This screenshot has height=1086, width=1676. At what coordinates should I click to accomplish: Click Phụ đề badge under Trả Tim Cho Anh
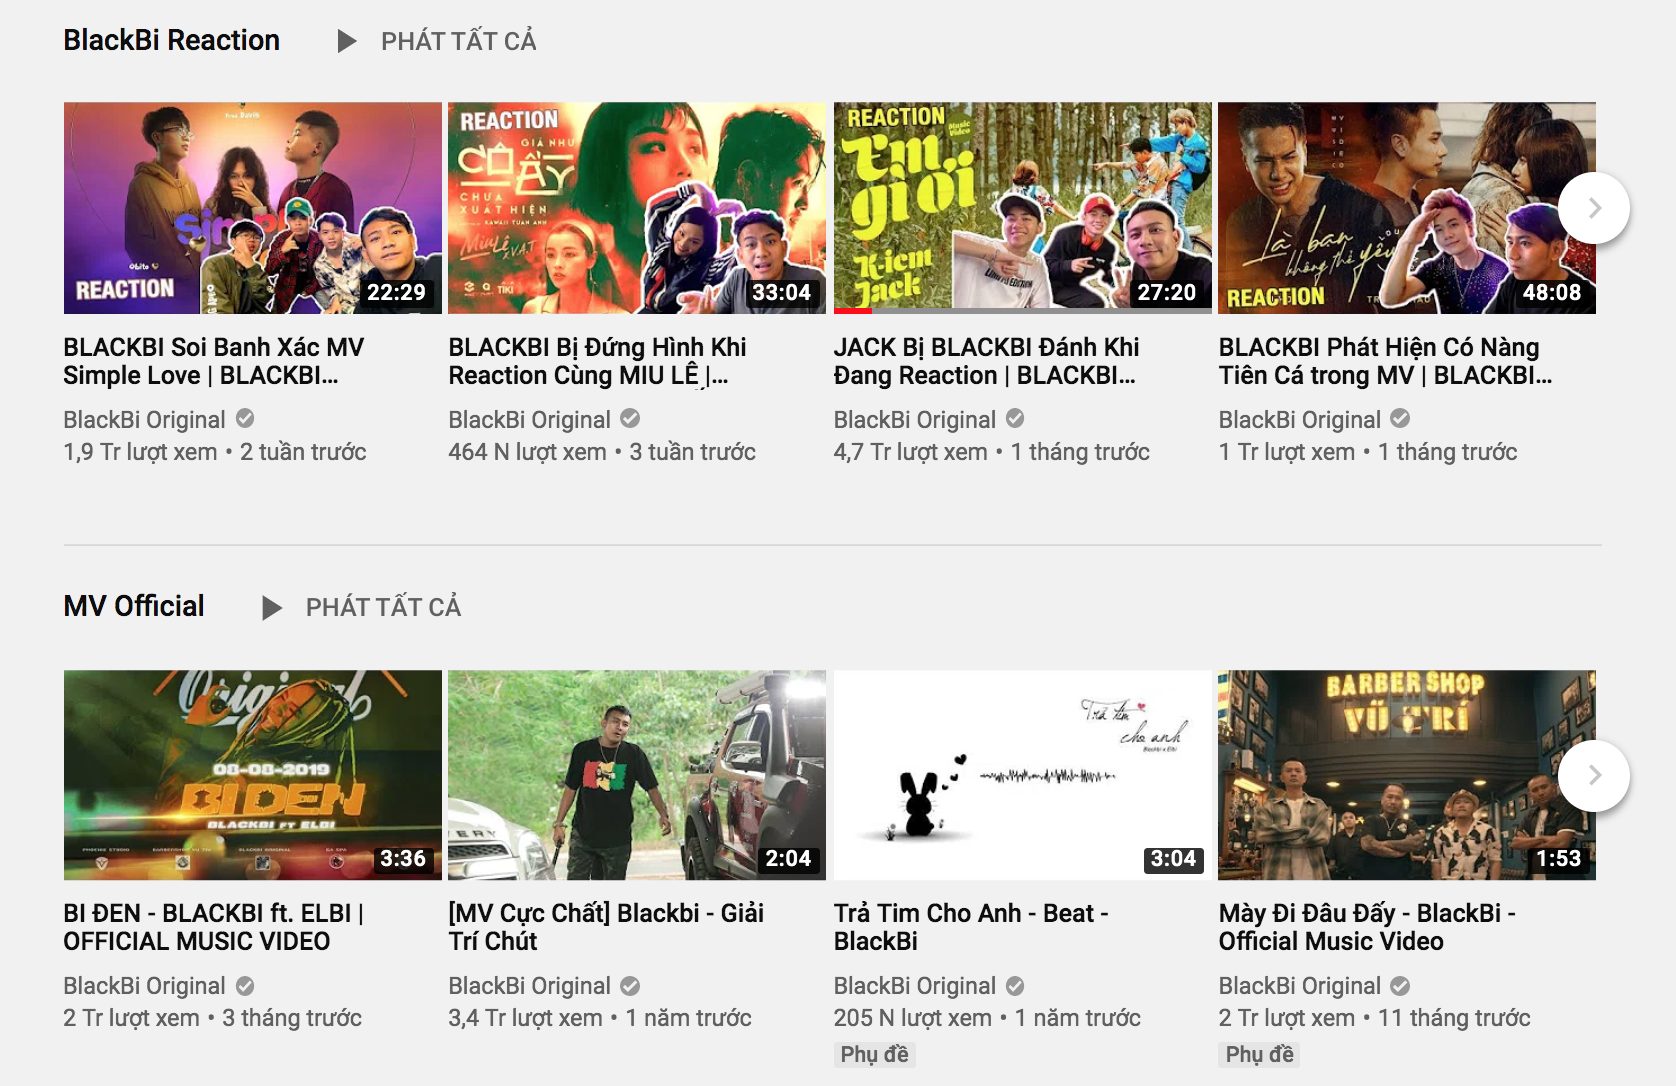coord(874,1054)
